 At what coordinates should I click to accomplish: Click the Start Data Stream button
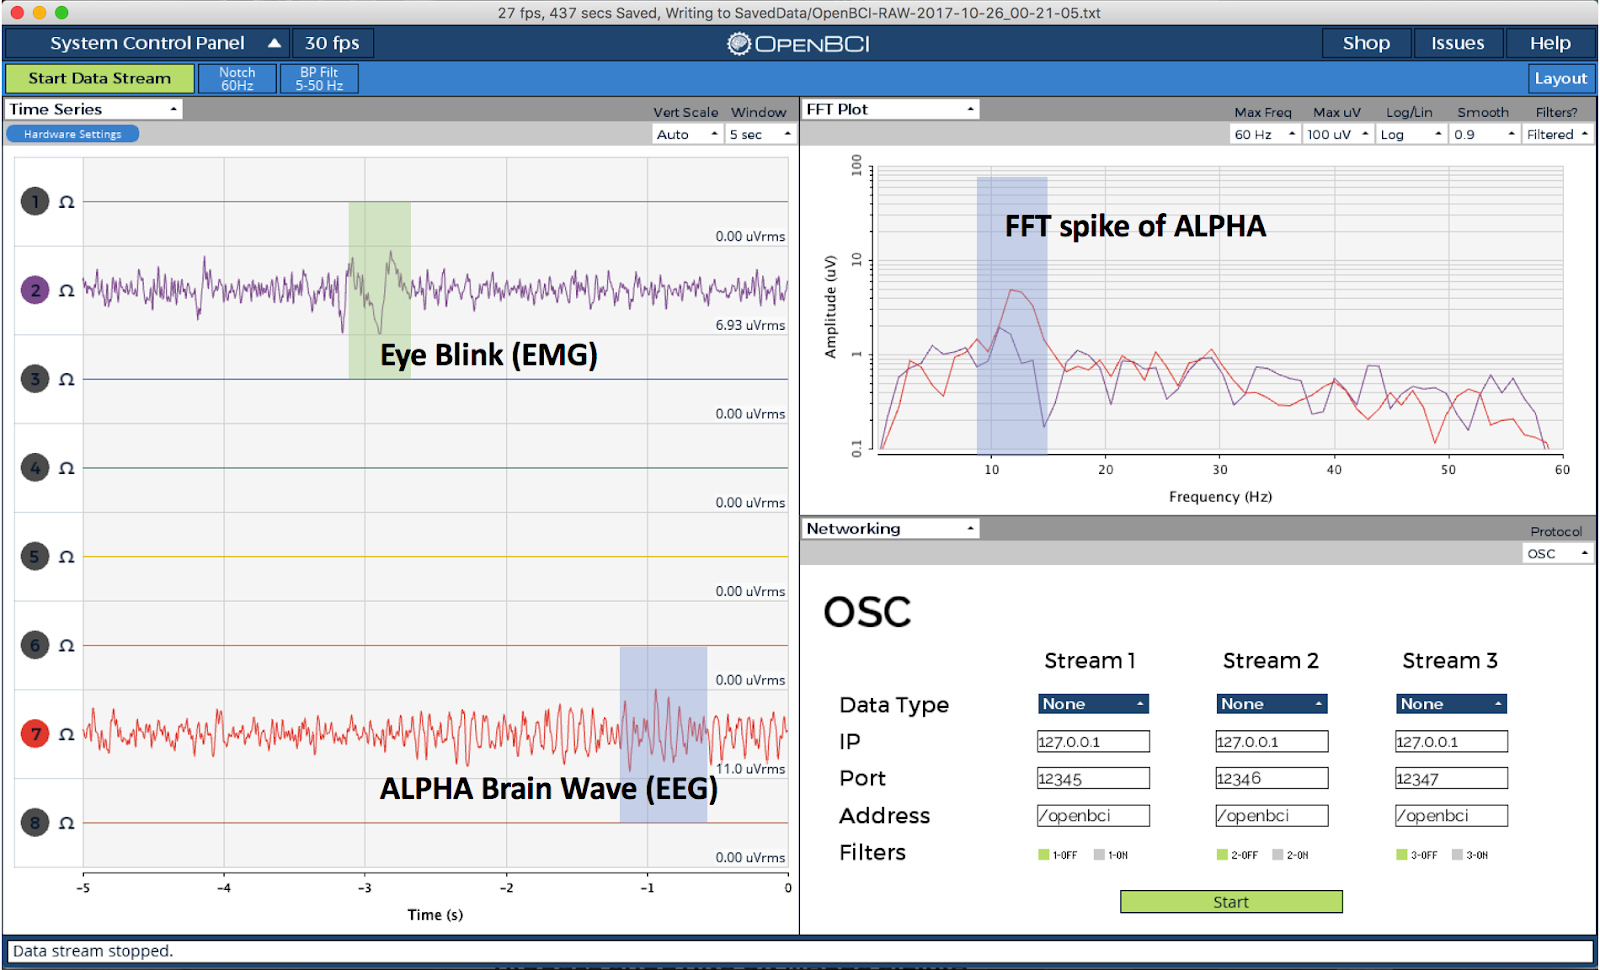click(99, 79)
